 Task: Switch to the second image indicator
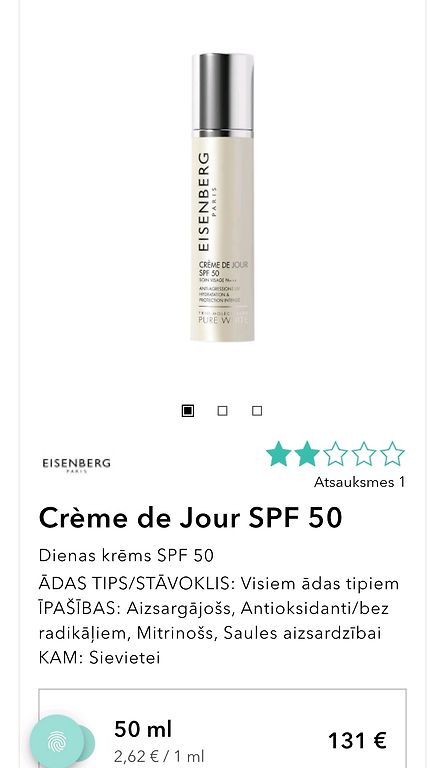pos(222,410)
